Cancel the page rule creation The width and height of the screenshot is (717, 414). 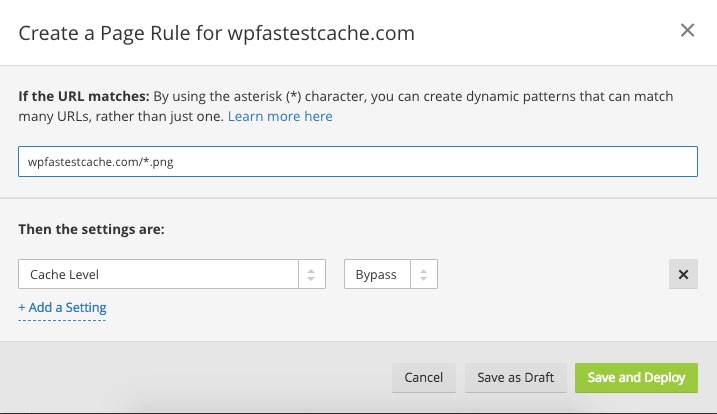423,377
